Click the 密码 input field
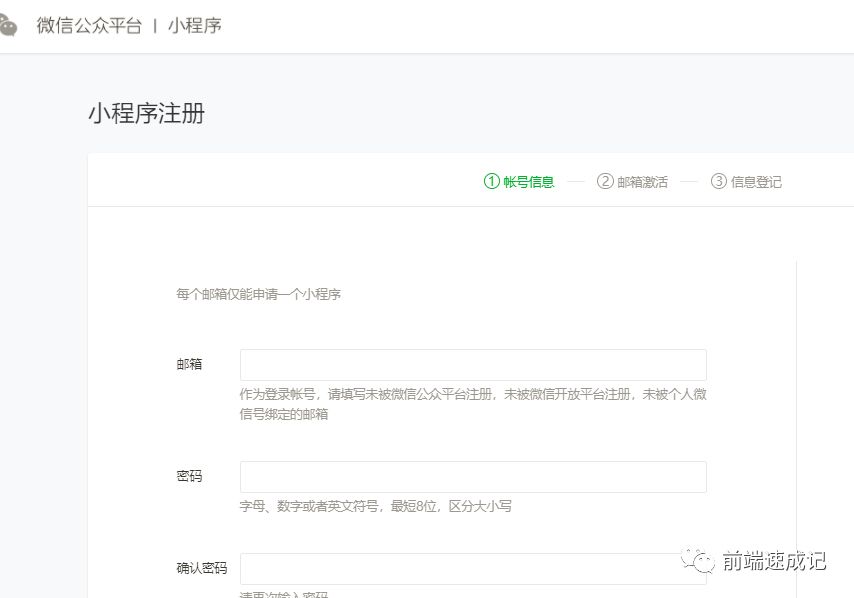The width and height of the screenshot is (854, 598). [x=473, y=477]
